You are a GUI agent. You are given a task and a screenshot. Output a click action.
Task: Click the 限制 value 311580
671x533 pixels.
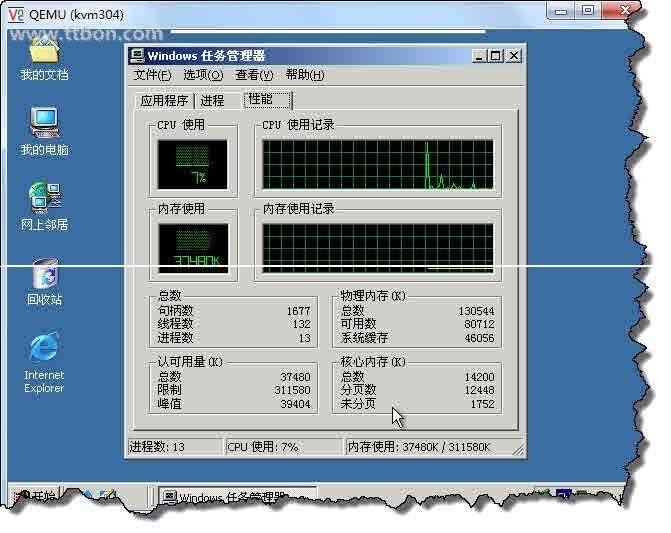click(x=292, y=390)
